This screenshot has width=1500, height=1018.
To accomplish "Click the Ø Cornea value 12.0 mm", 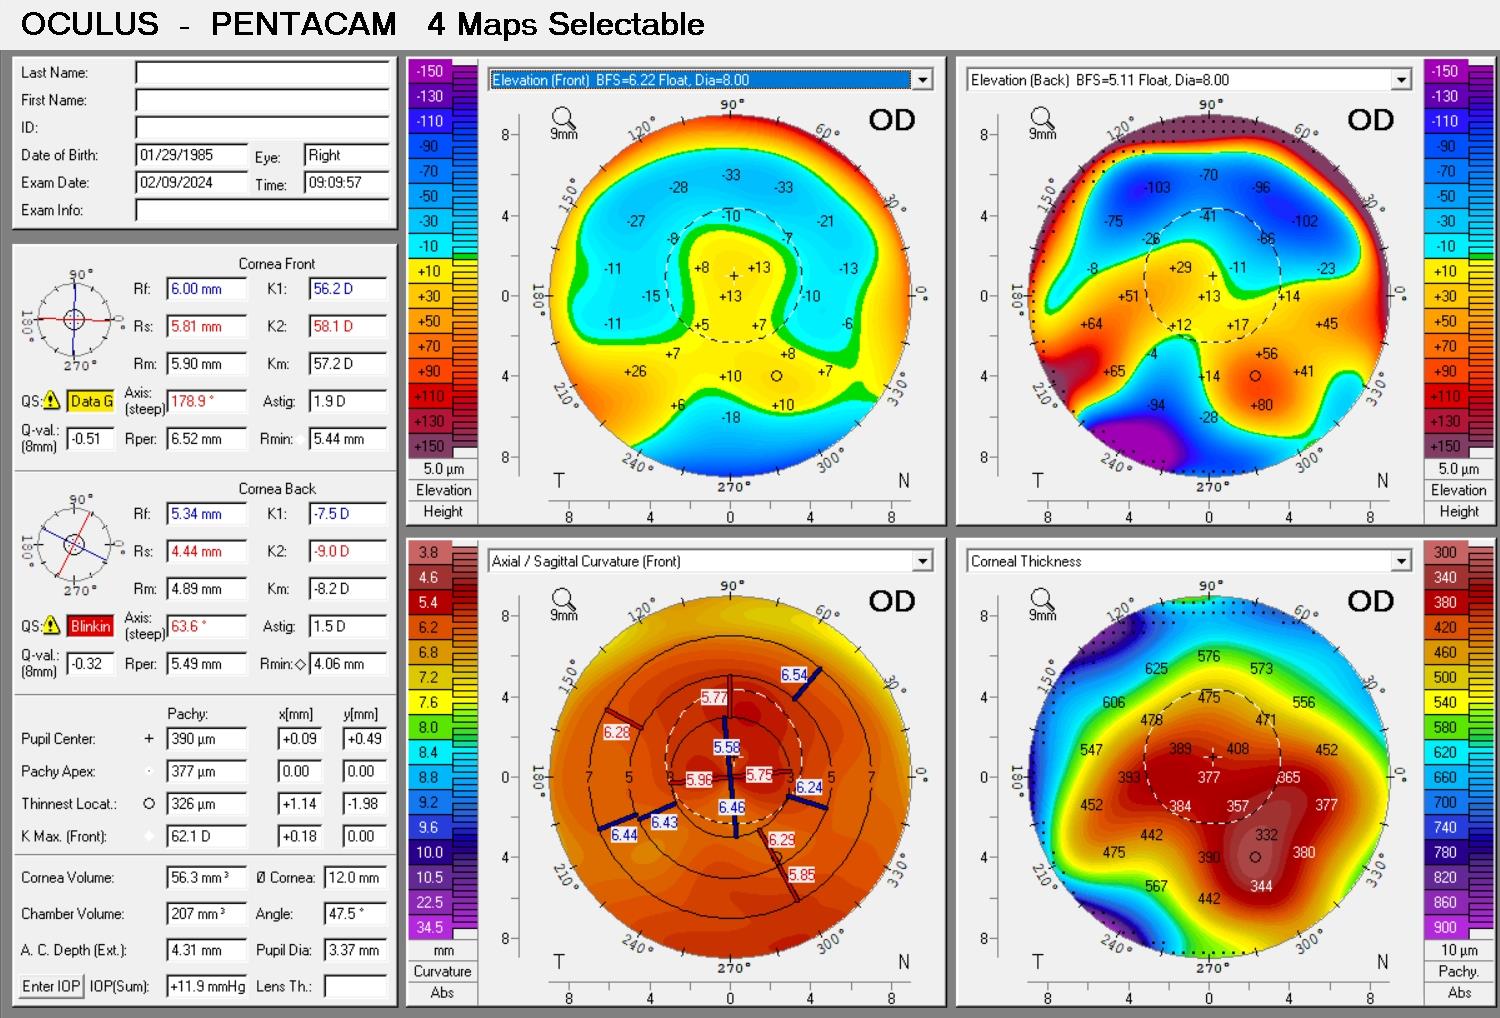I will point(355,878).
